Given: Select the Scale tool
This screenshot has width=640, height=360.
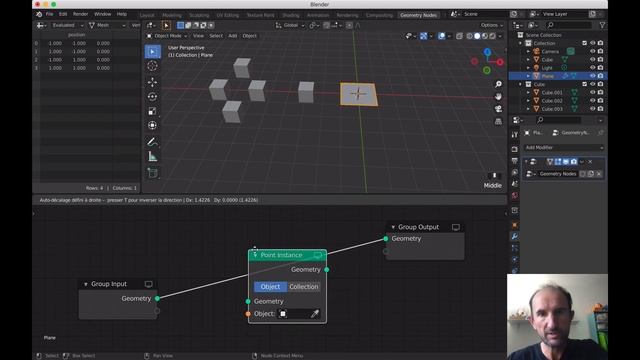Looking at the screenshot, I should click(x=152, y=111).
